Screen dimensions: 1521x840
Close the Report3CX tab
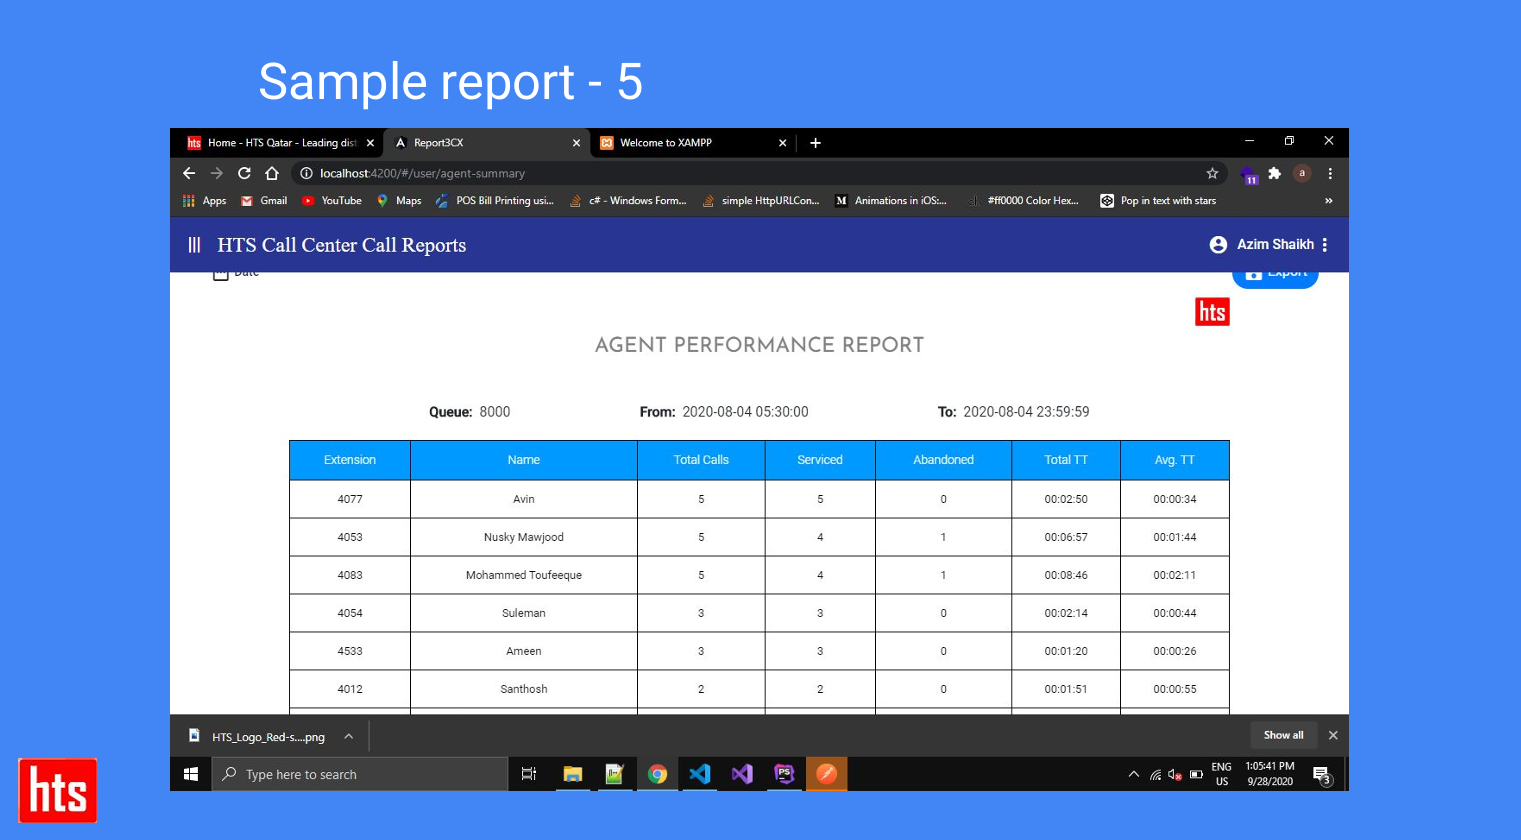[x=576, y=143]
